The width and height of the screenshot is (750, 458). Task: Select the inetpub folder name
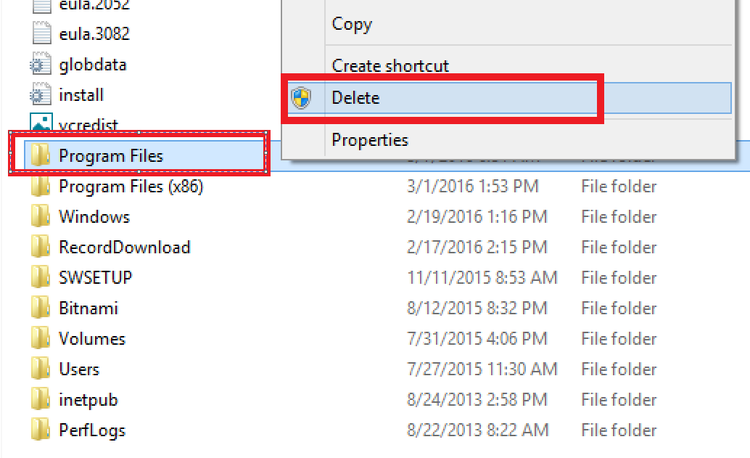tap(88, 400)
